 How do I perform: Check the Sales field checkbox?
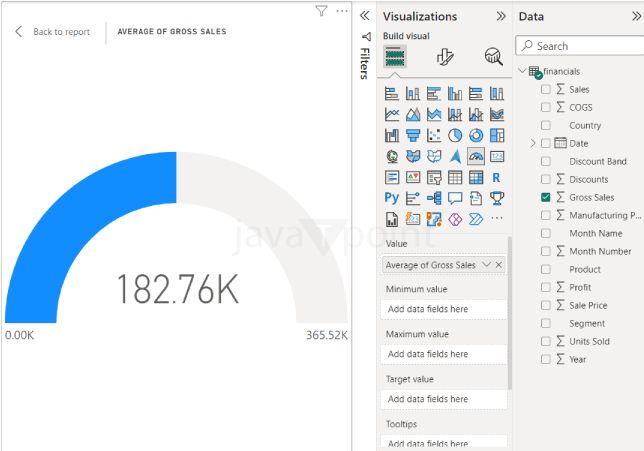click(545, 89)
